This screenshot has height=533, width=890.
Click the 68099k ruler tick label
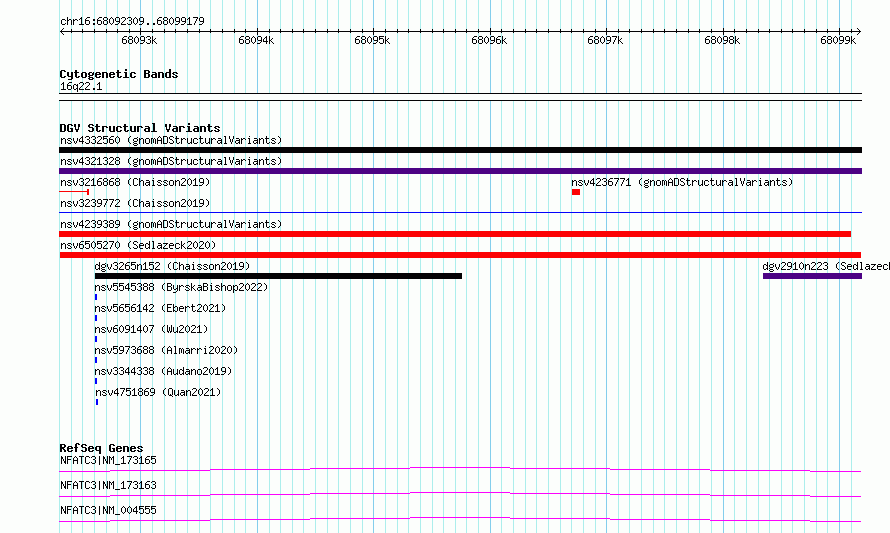coord(838,40)
